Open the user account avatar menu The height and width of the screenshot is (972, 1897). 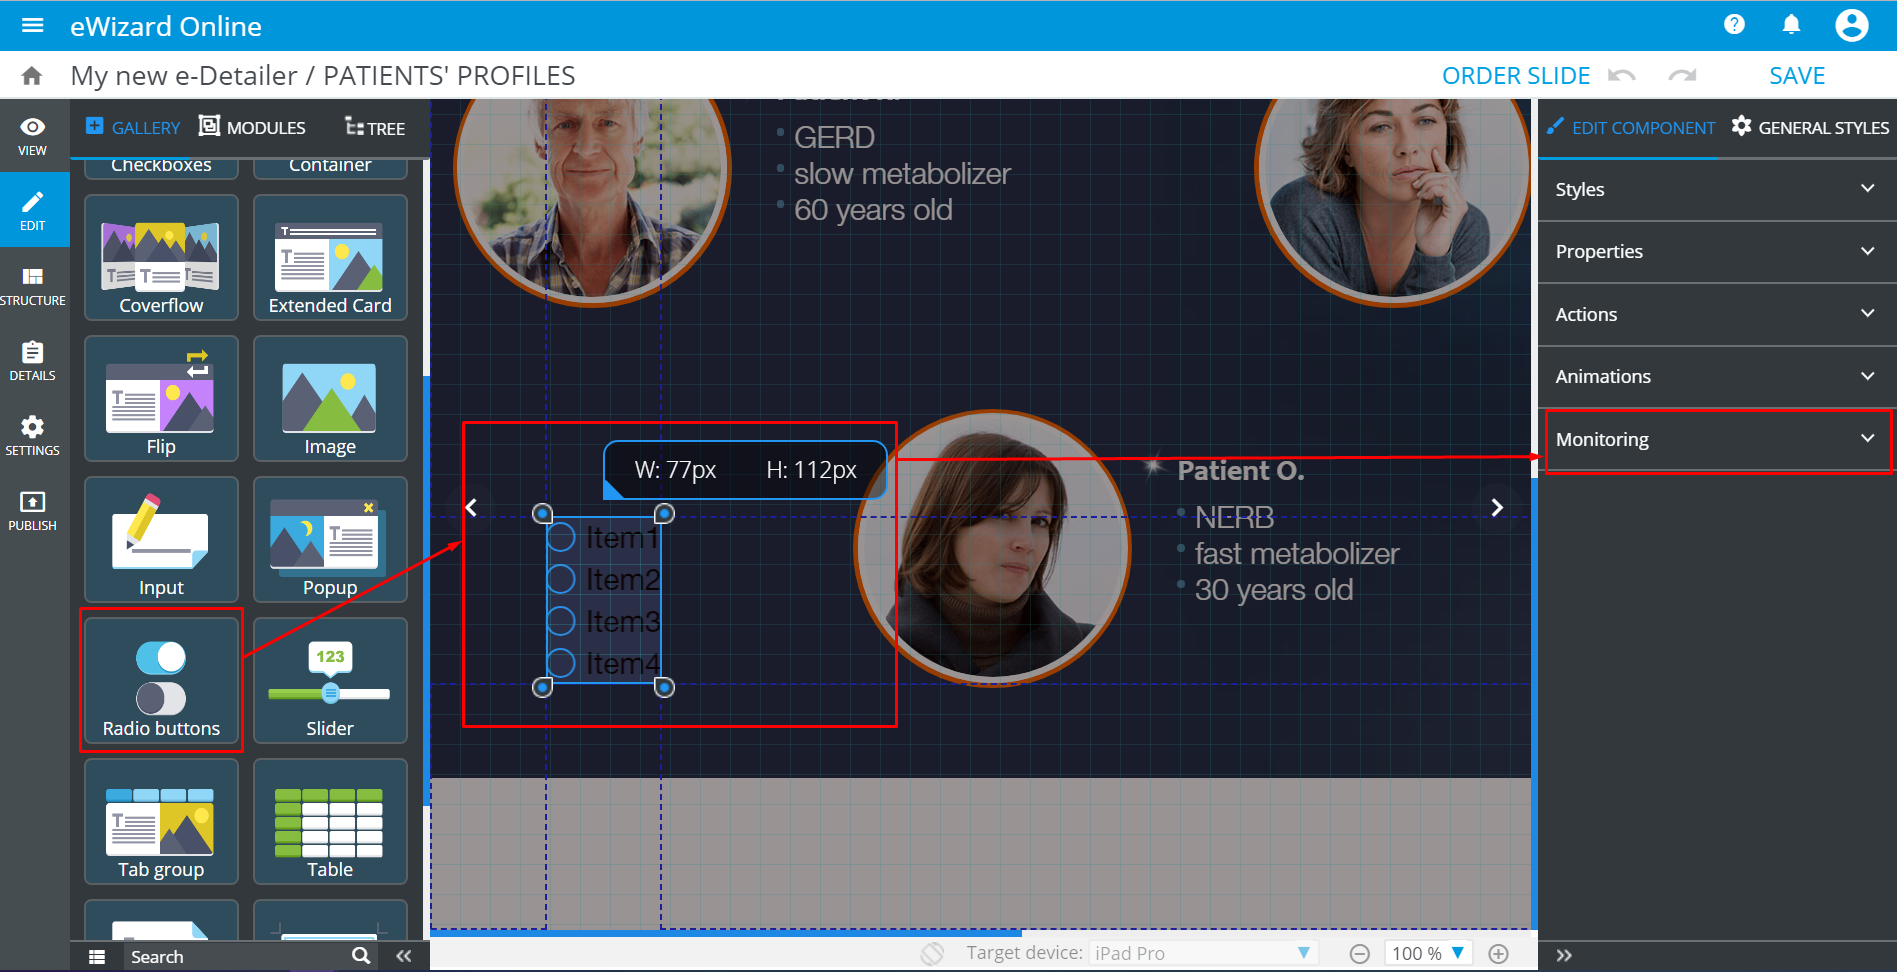coord(1851,25)
